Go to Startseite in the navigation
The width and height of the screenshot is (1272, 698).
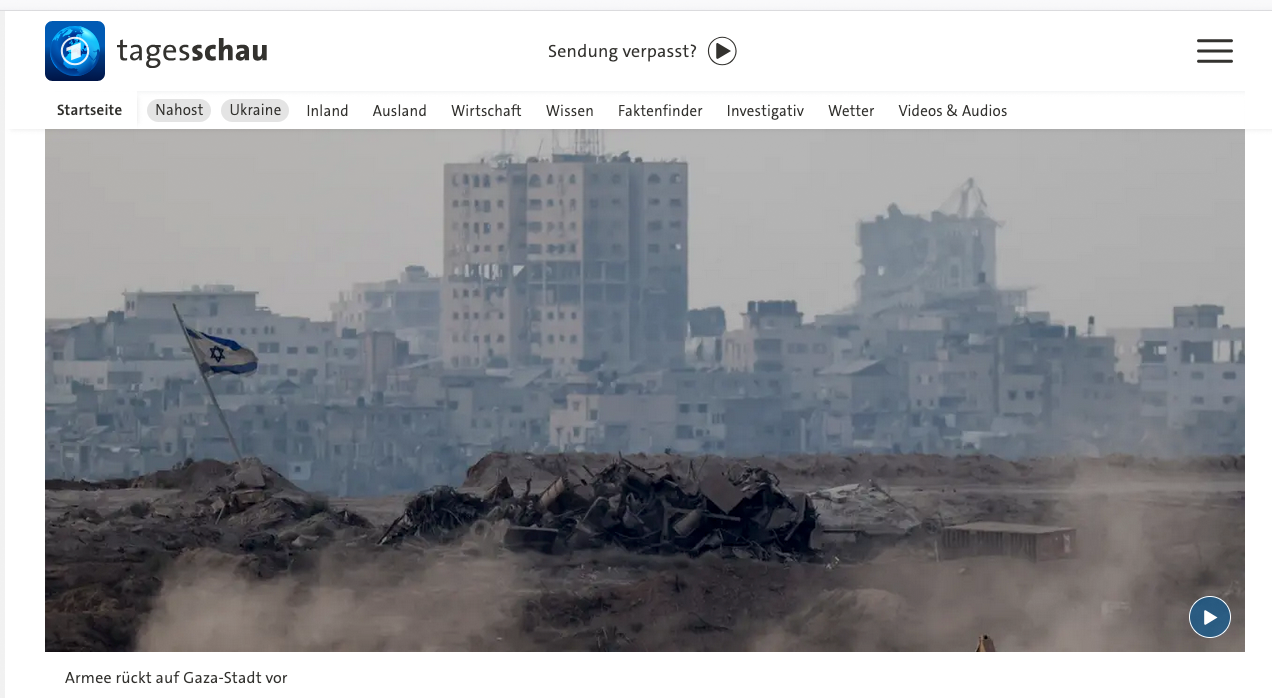[89, 110]
